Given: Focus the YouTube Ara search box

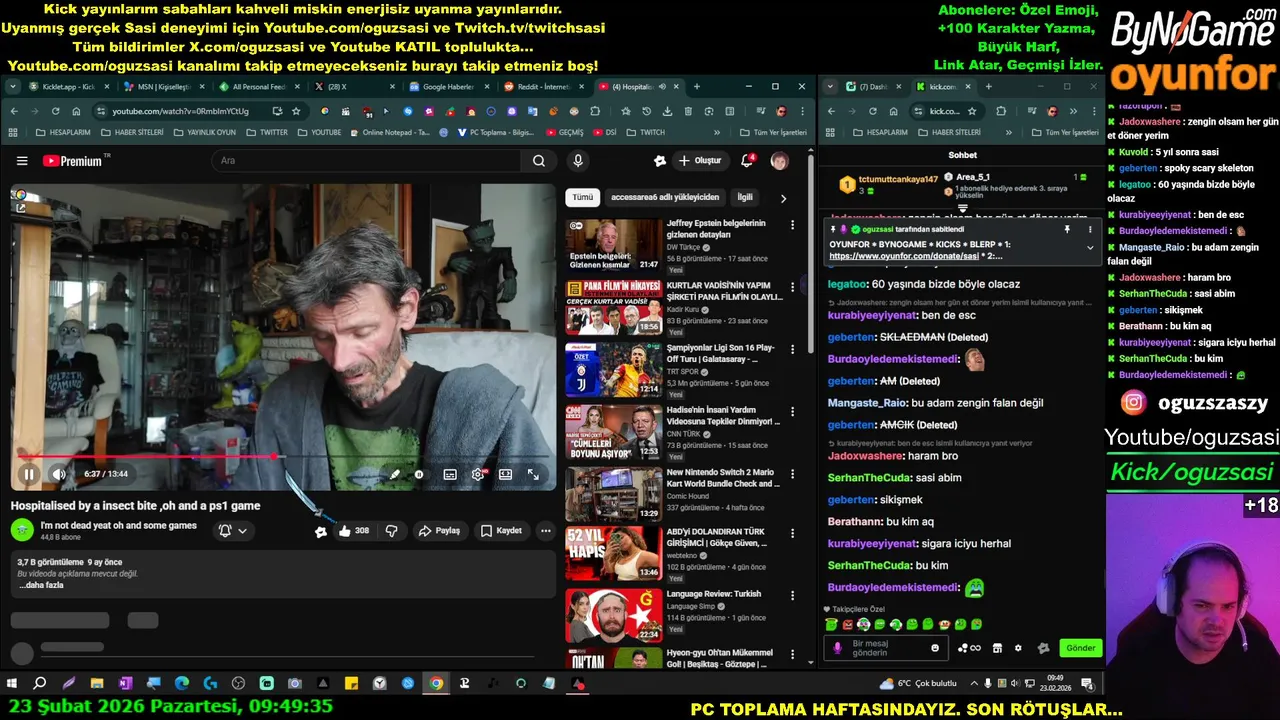Looking at the screenshot, I should (x=365, y=161).
